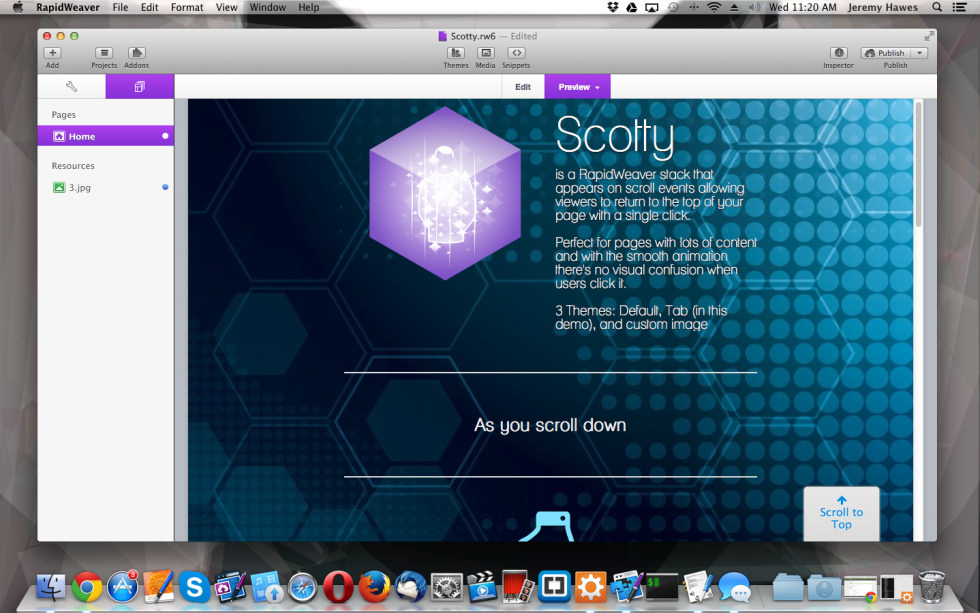This screenshot has height=613, width=980.
Task: Open System Preferences from the dock
Action: (x=446, y=587)
